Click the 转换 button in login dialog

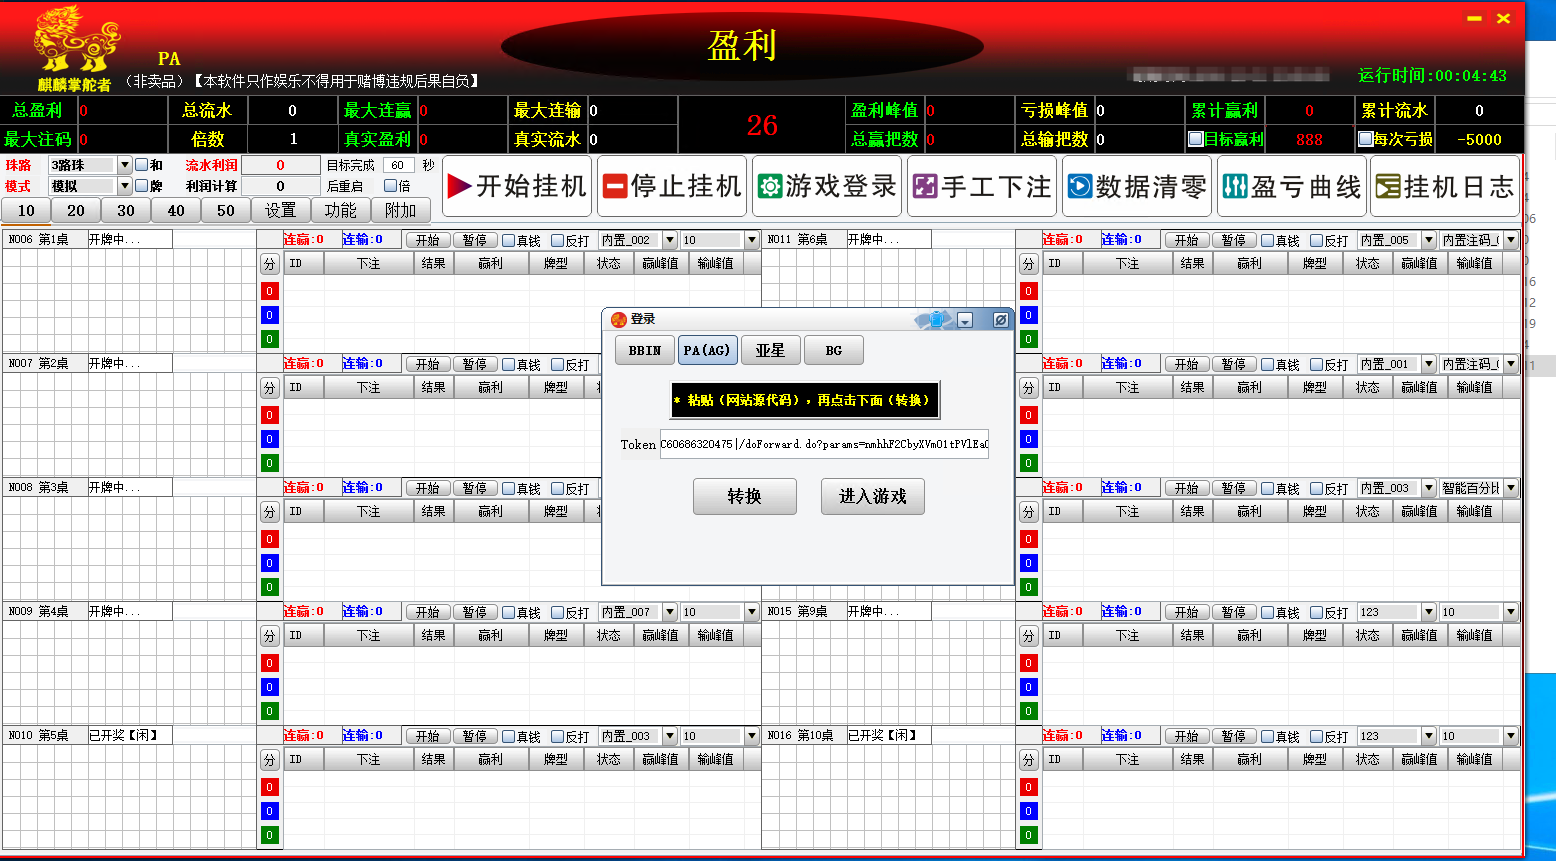point(744,496)
